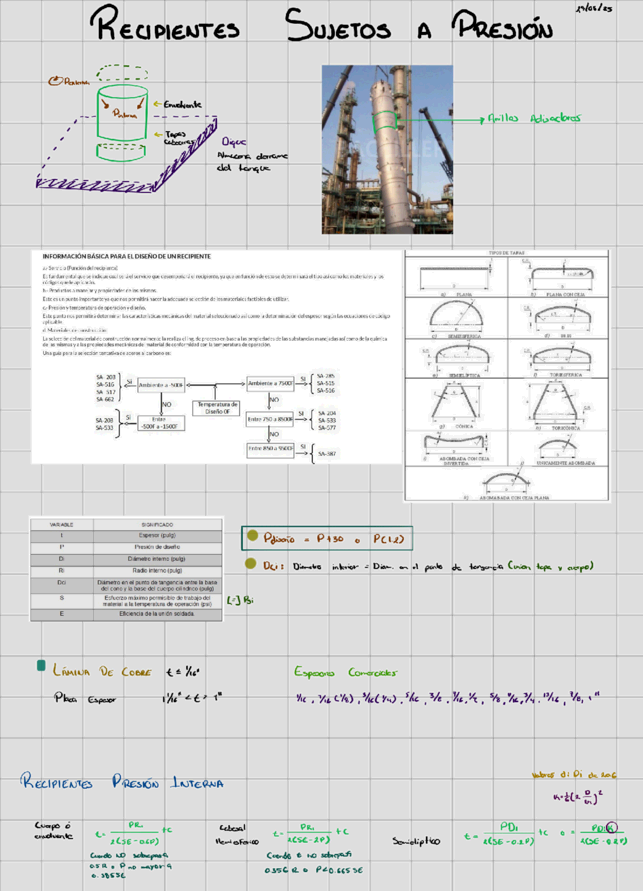This screenshot has height=891, width=643.
Task: Select the 'Presión de diseño' table cell
Action: tap(157, 547)
